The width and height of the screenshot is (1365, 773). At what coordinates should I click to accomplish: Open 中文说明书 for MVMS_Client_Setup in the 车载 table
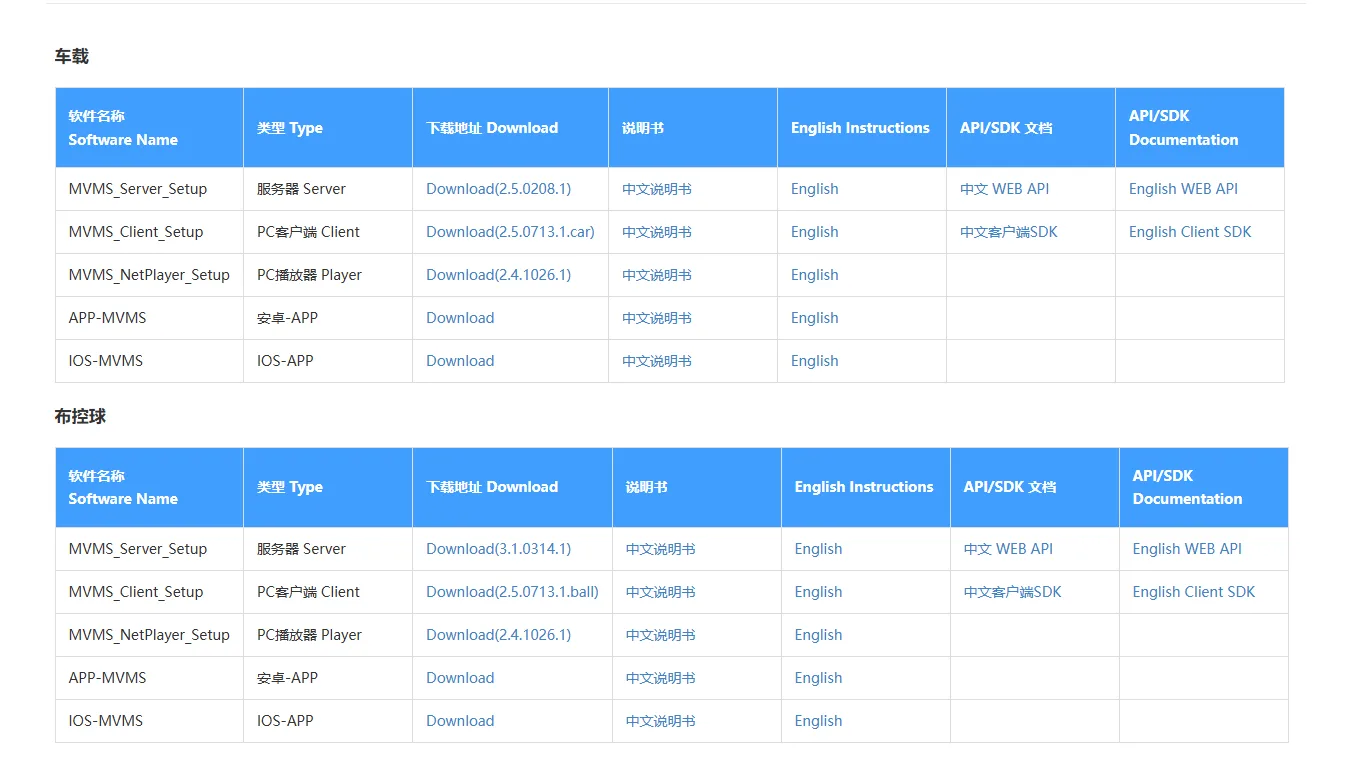657,232
